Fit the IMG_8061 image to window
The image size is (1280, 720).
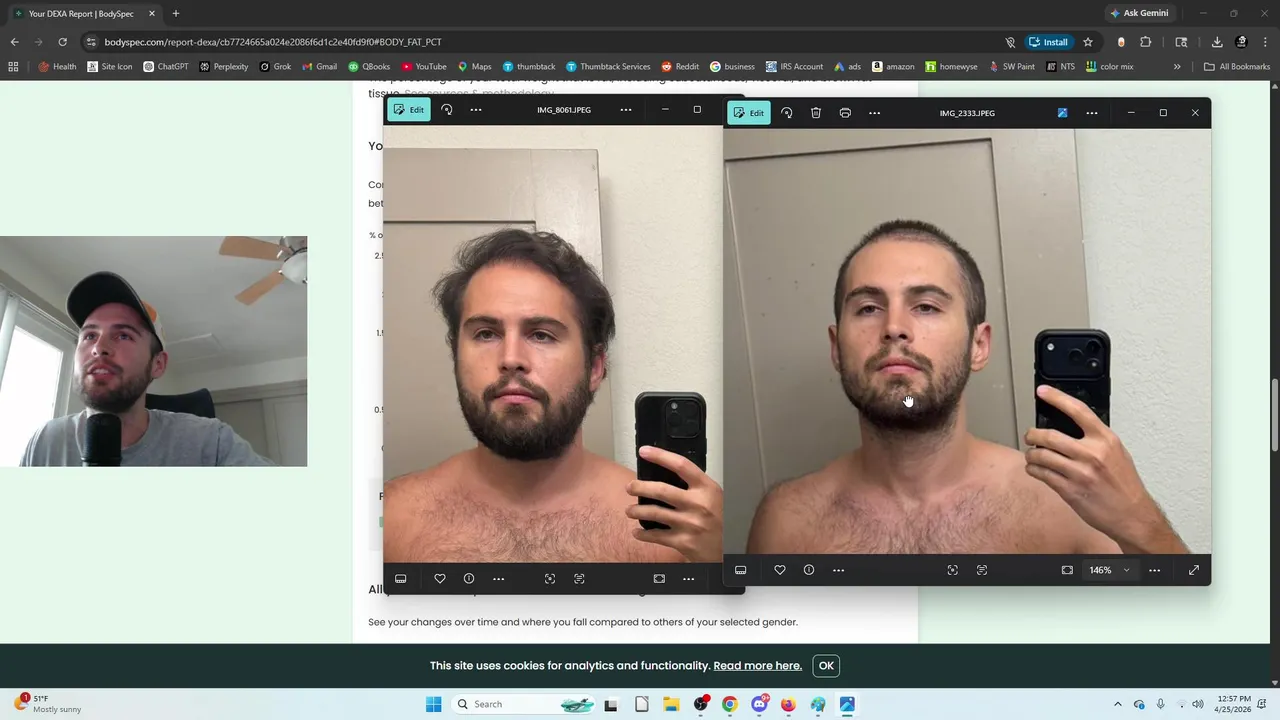point(659,579)
